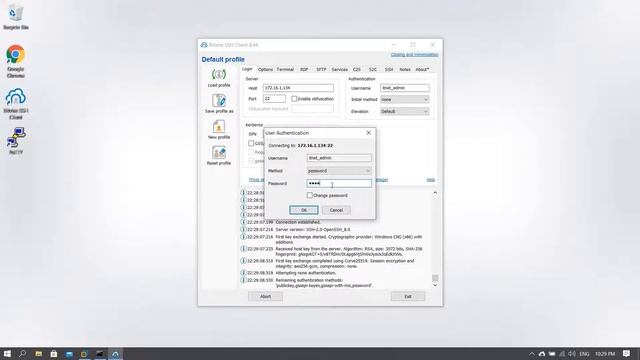Open the Bitvise SSH Client desktop shortcut

click(x=16, y=104)
